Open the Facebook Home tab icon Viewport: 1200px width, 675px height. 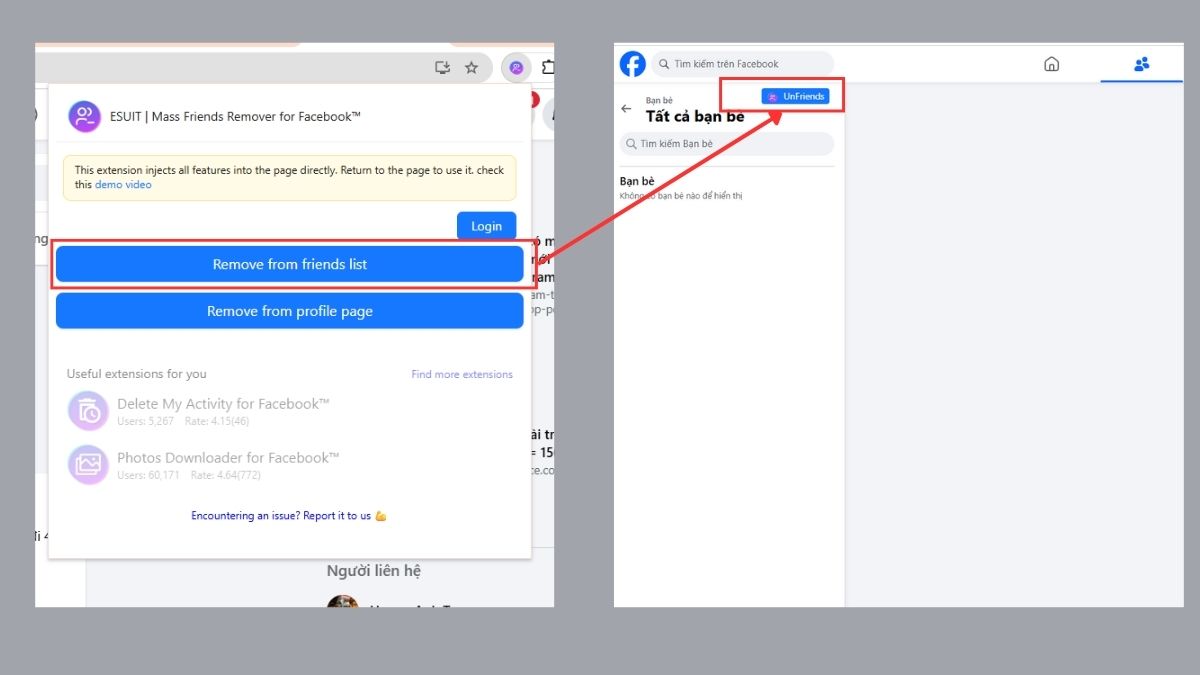[x=1051, y=64]
